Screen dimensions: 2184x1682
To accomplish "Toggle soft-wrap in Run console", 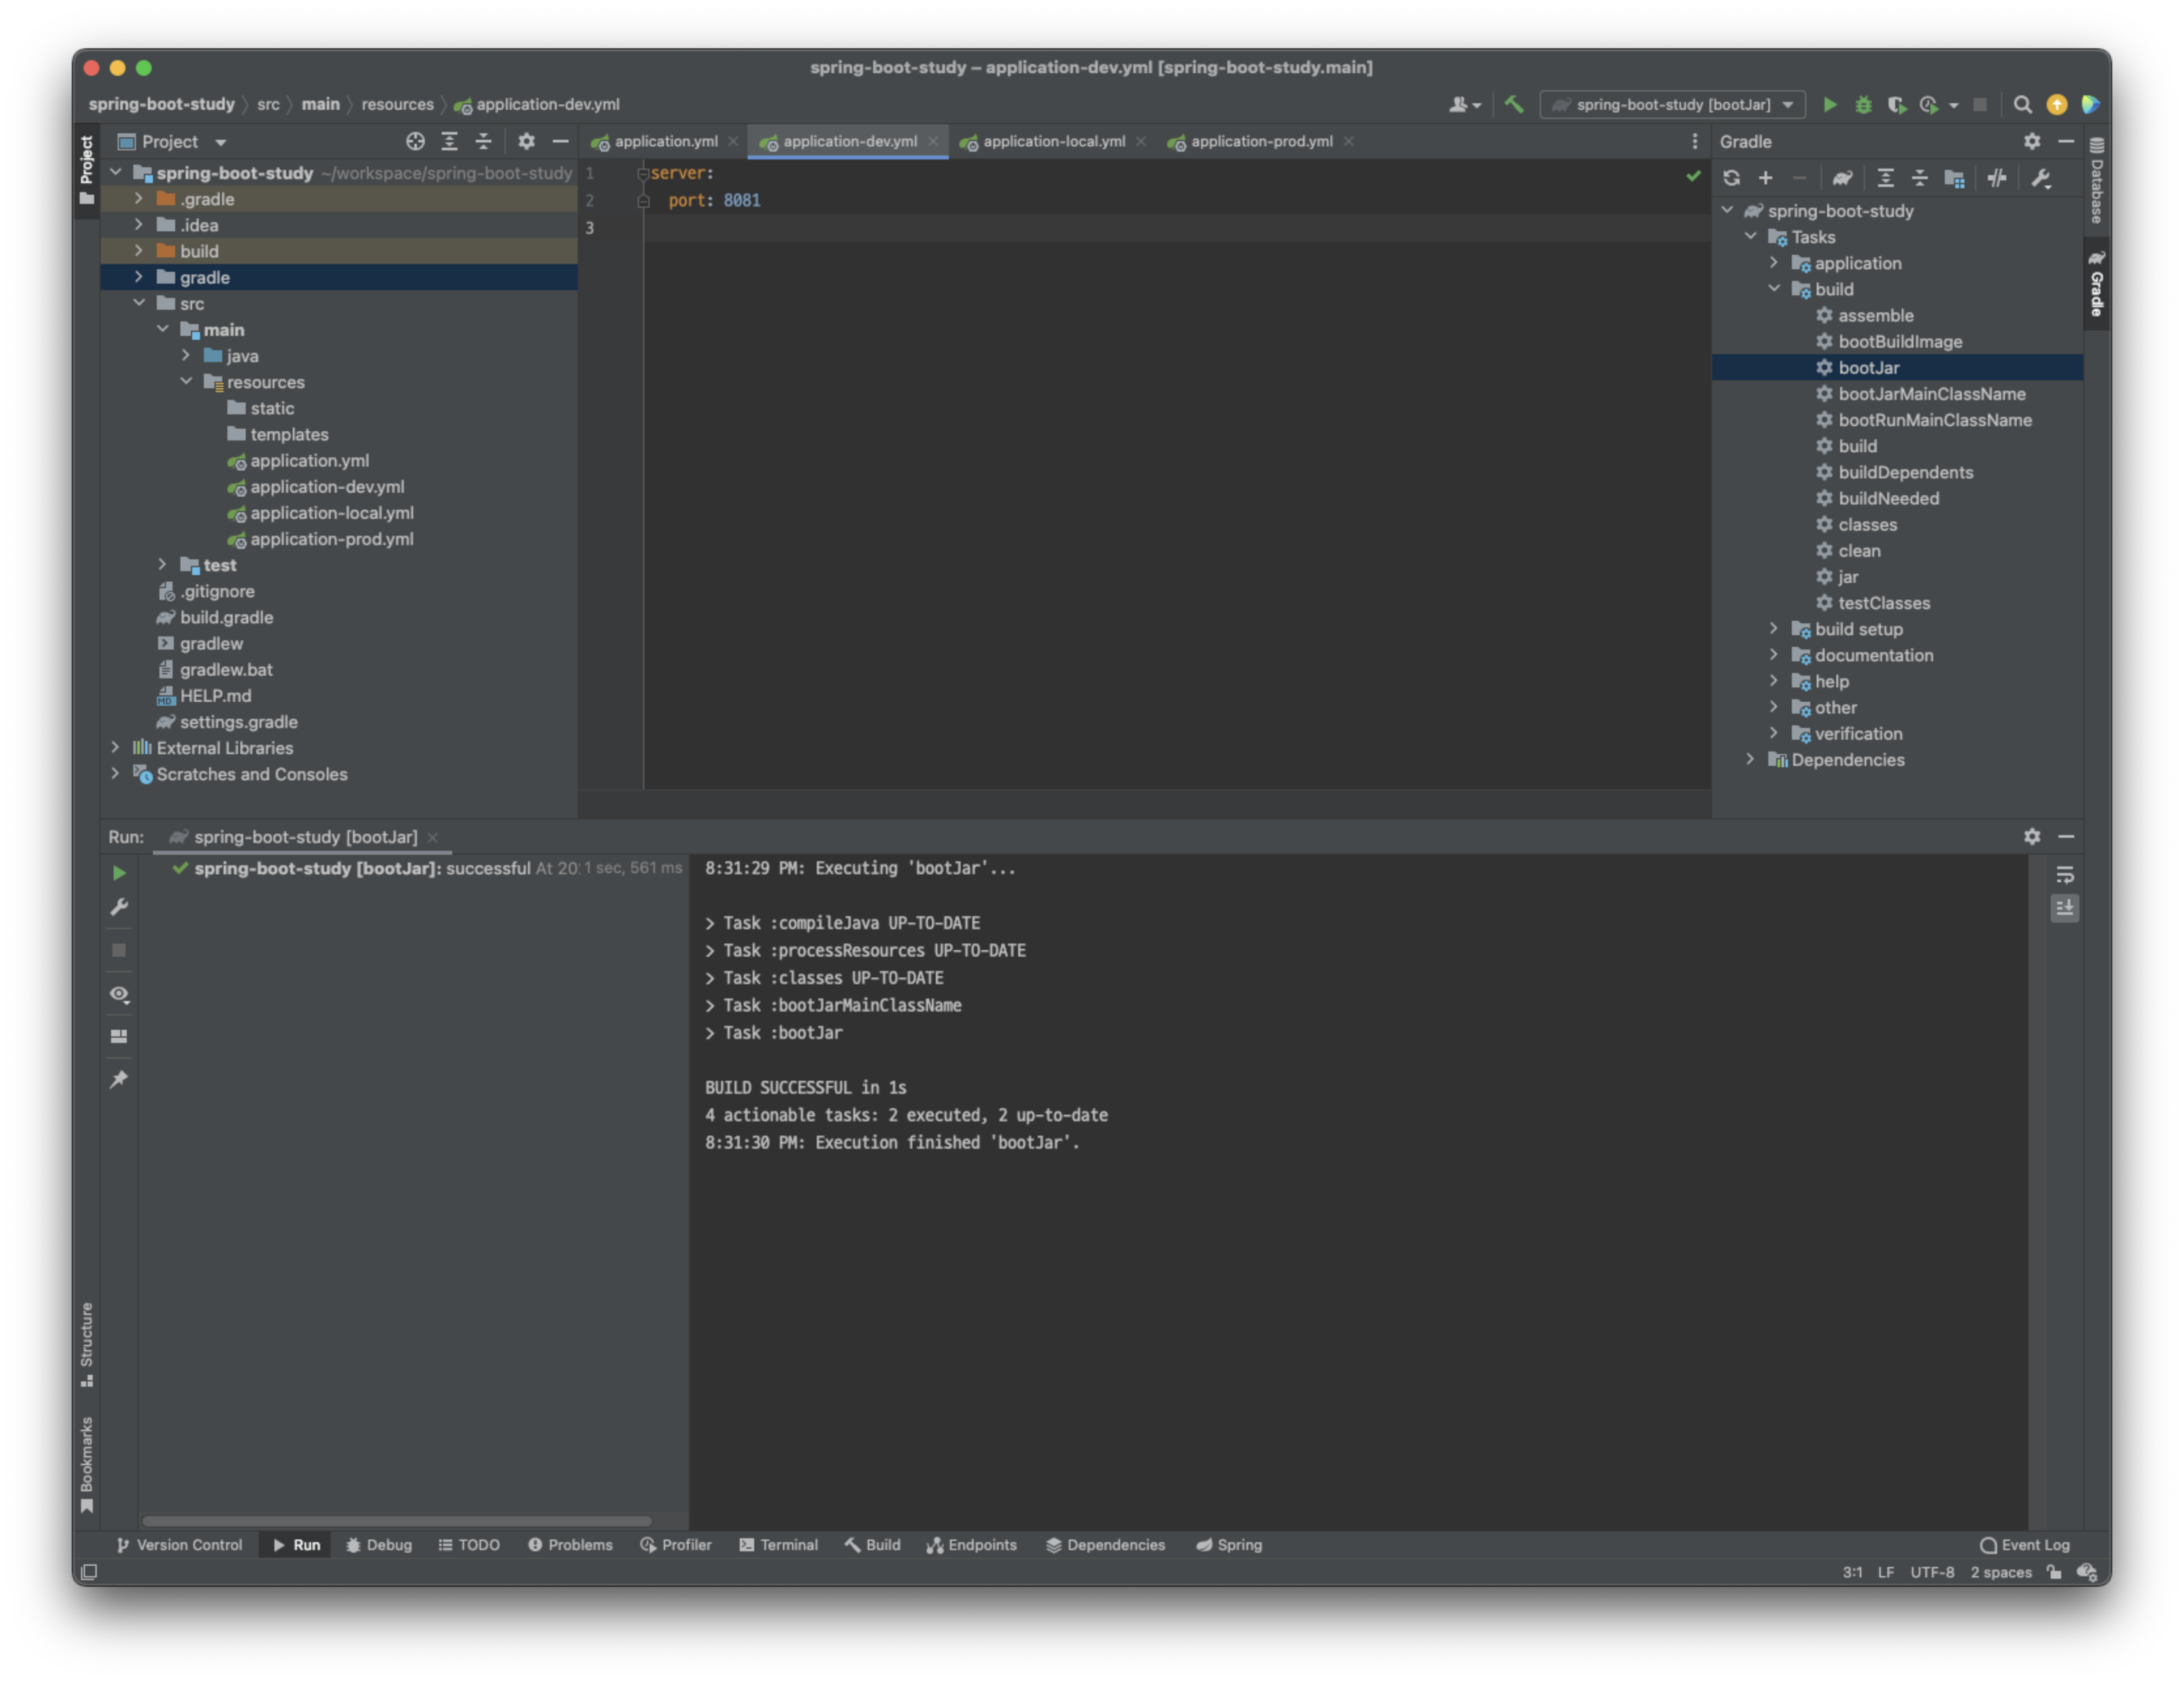I will [x=2065, y=875].
